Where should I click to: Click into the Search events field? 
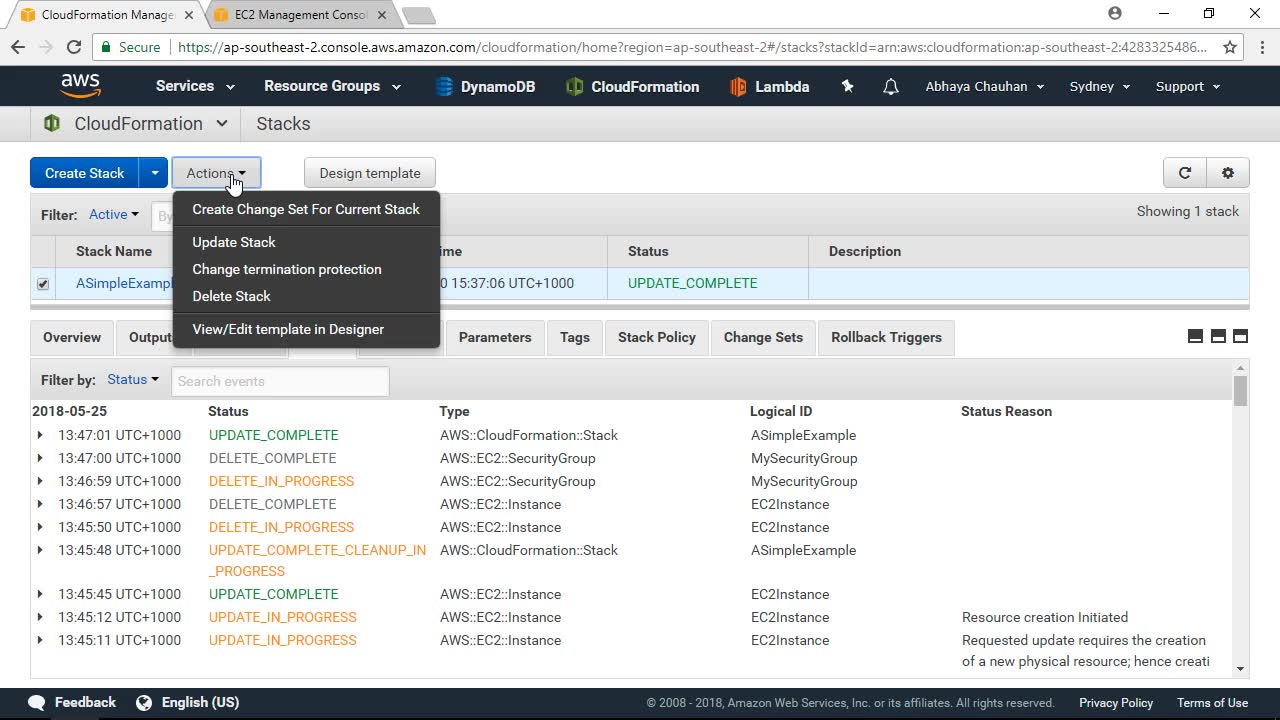pyautogui.click(x=280, y=381)
